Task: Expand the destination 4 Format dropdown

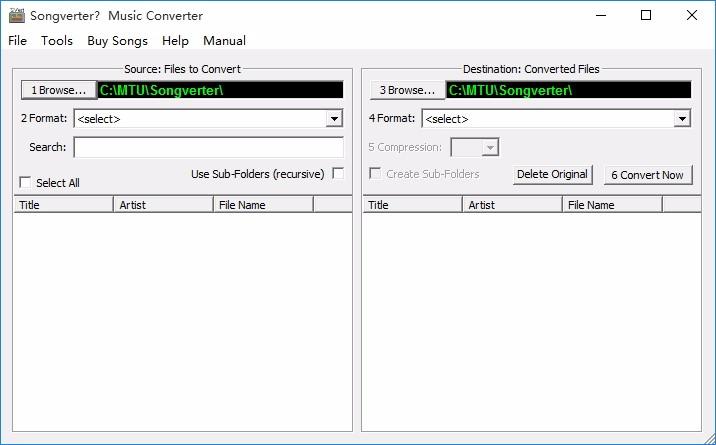Action: click(x=682, y=119)
